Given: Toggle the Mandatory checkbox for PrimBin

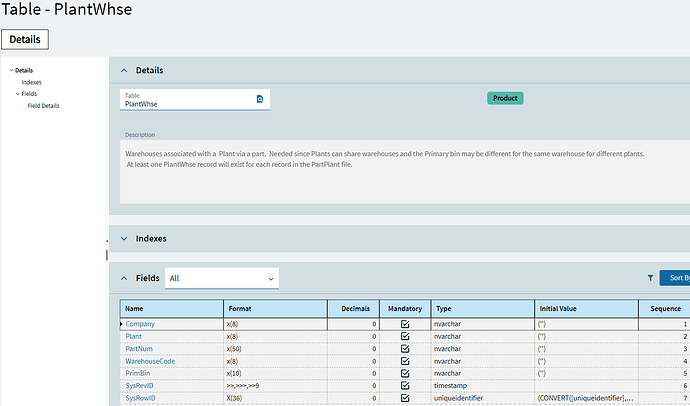Looking at the screenshot, I should pyautogui.click(x=405, y=373).
